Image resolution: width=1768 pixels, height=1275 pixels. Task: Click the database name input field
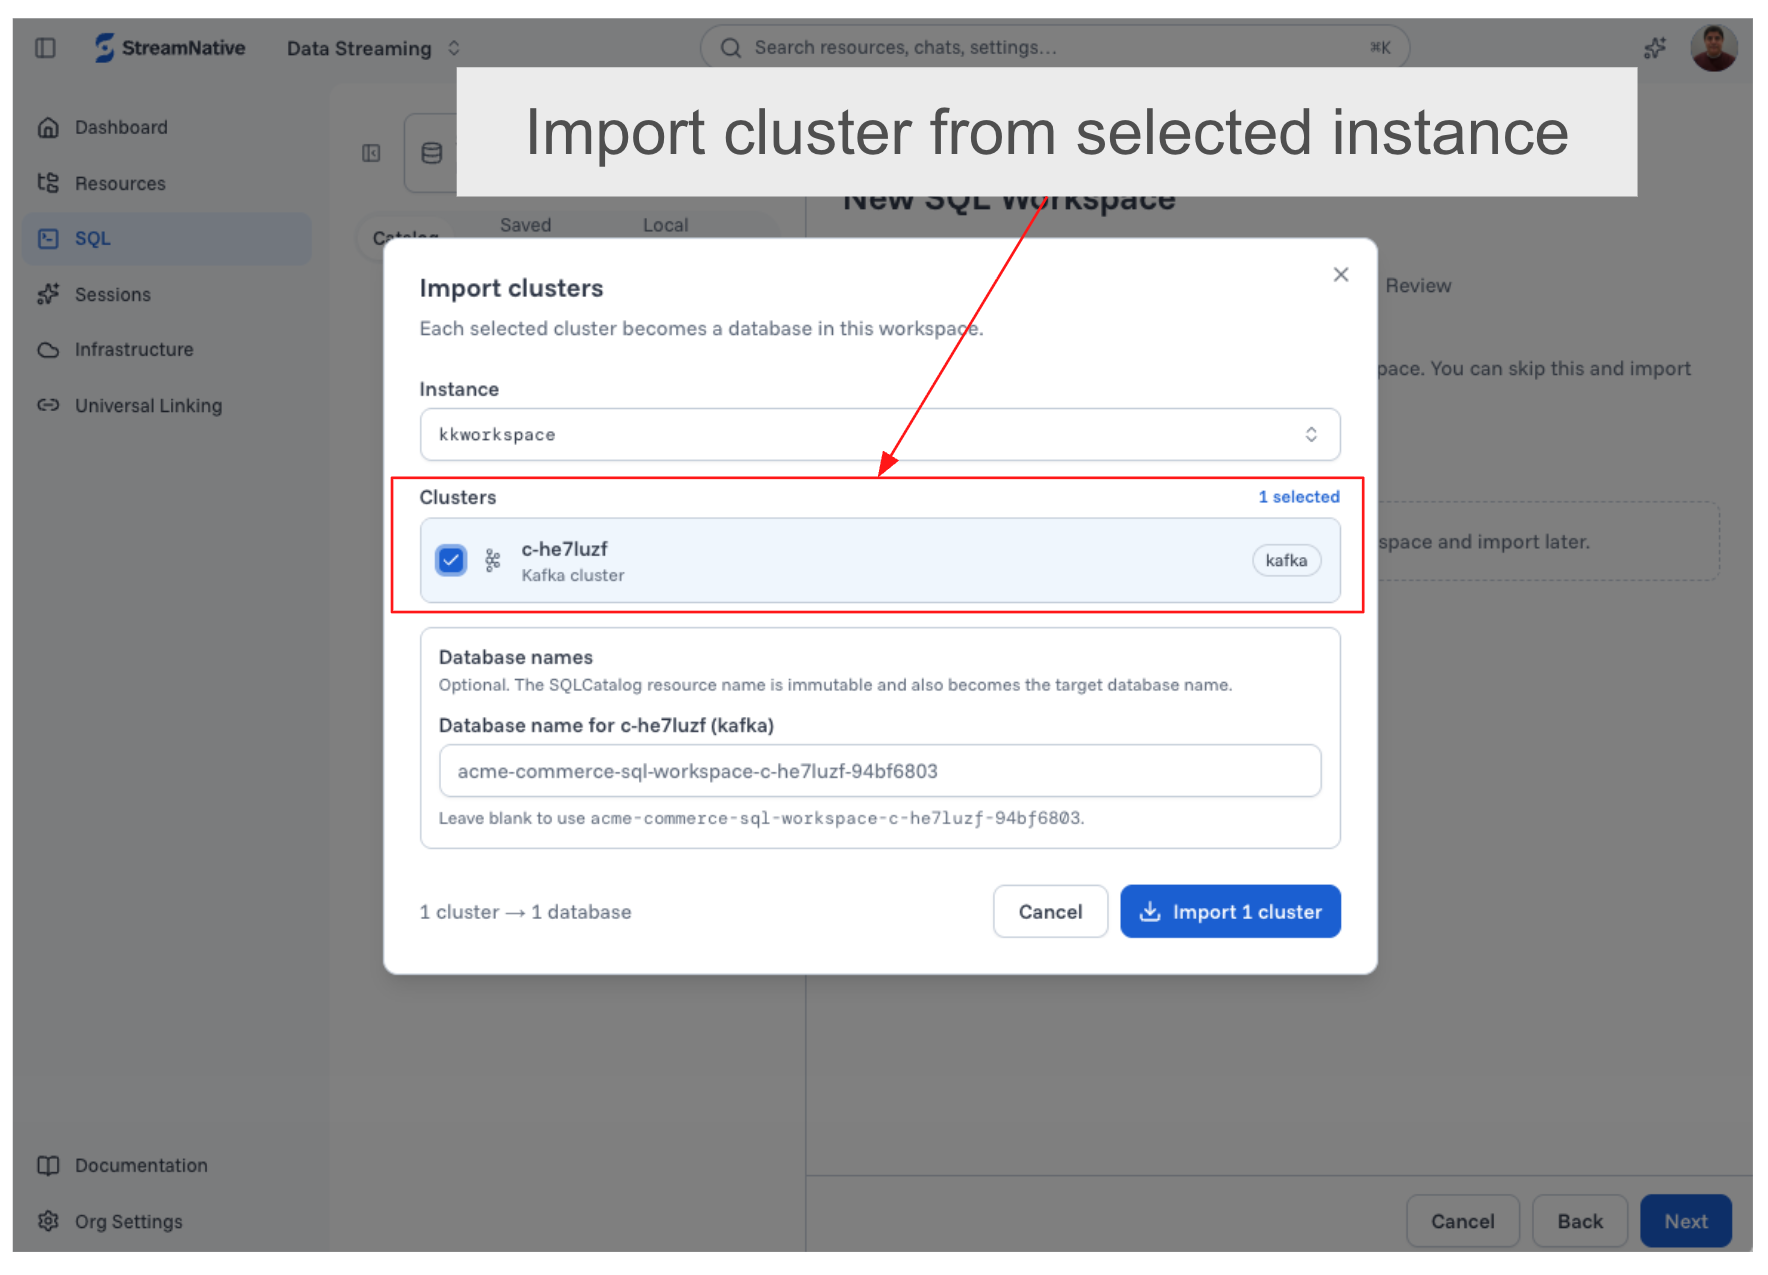pyautogui.click(x=880, y=770)
